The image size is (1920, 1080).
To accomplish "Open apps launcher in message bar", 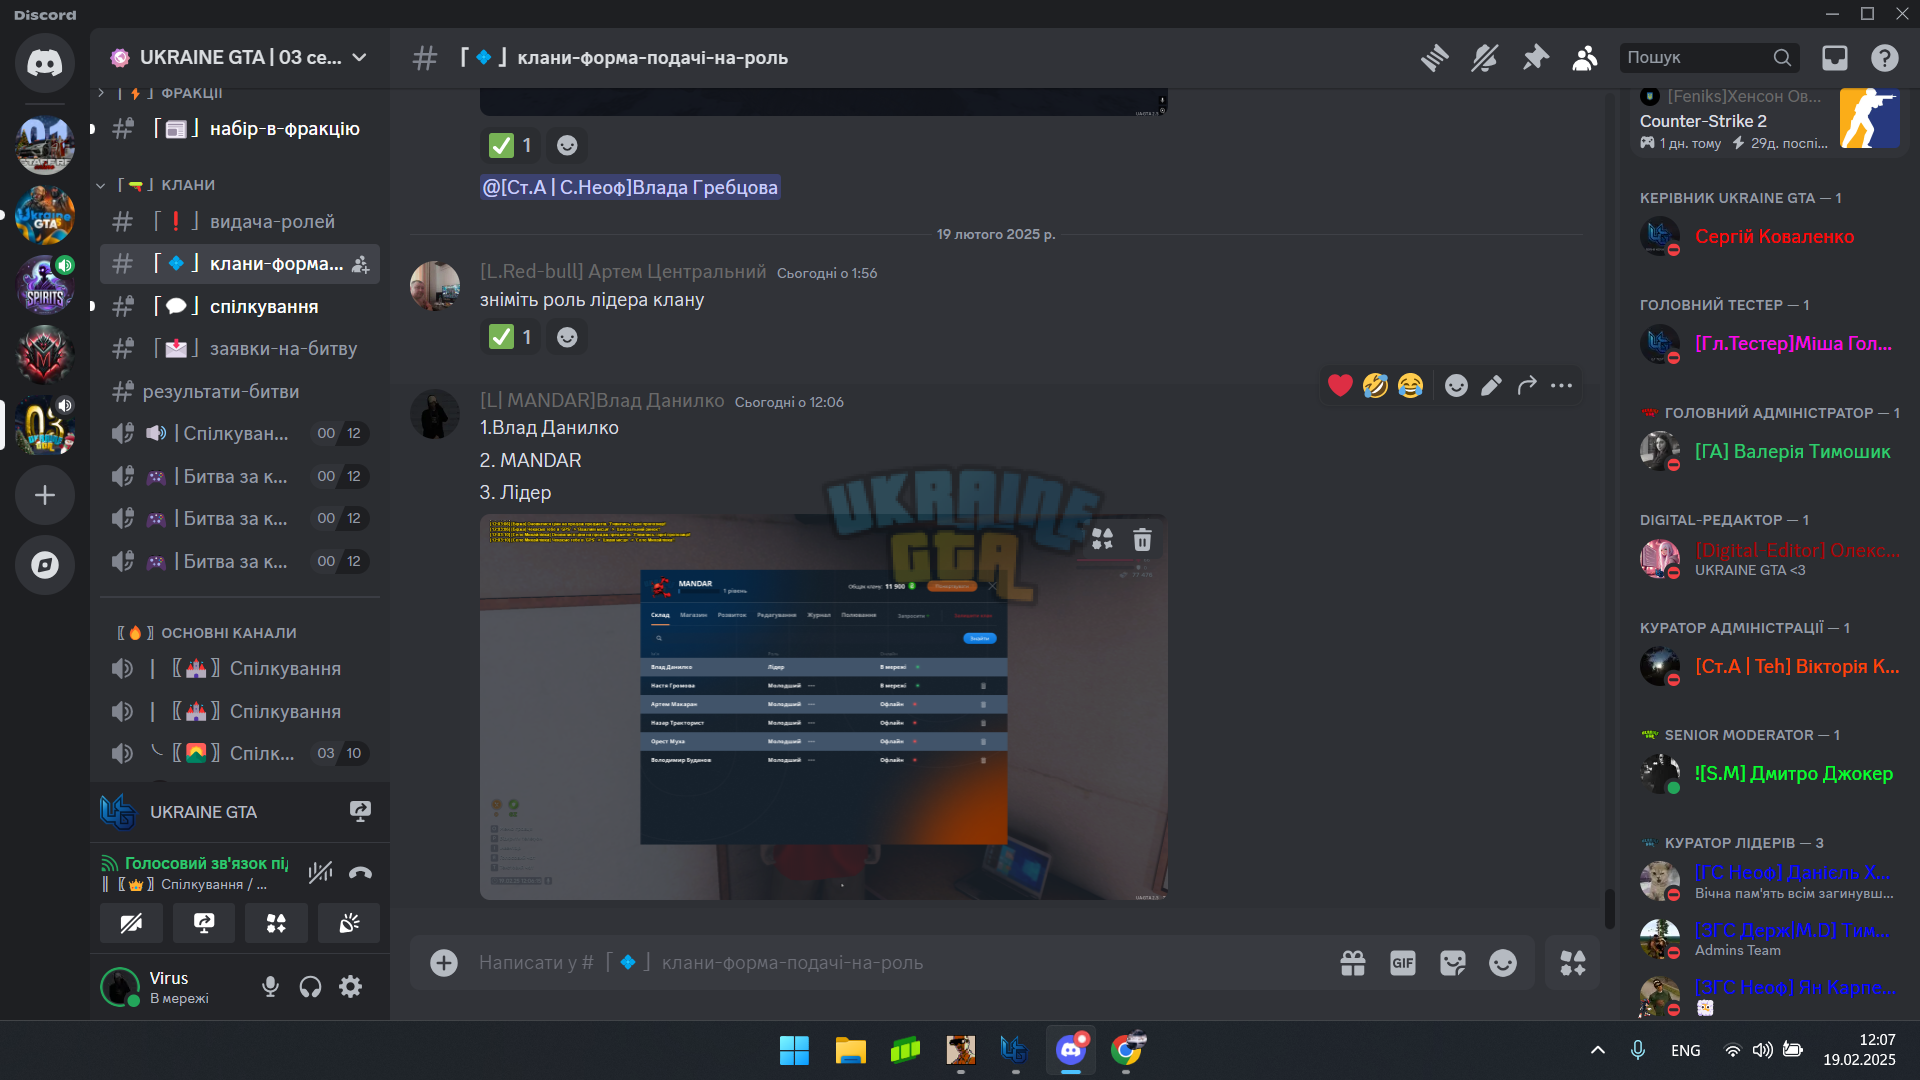I will pyautogui.click(x=1573, y=963).
